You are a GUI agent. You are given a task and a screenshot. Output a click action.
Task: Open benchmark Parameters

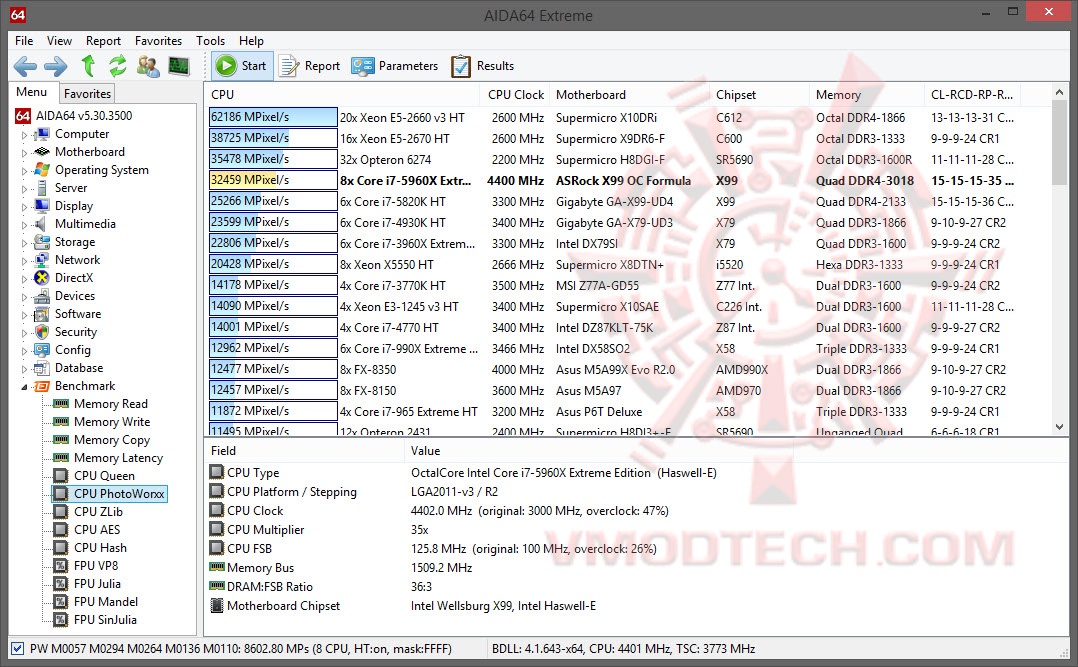[x=395, y=66]
